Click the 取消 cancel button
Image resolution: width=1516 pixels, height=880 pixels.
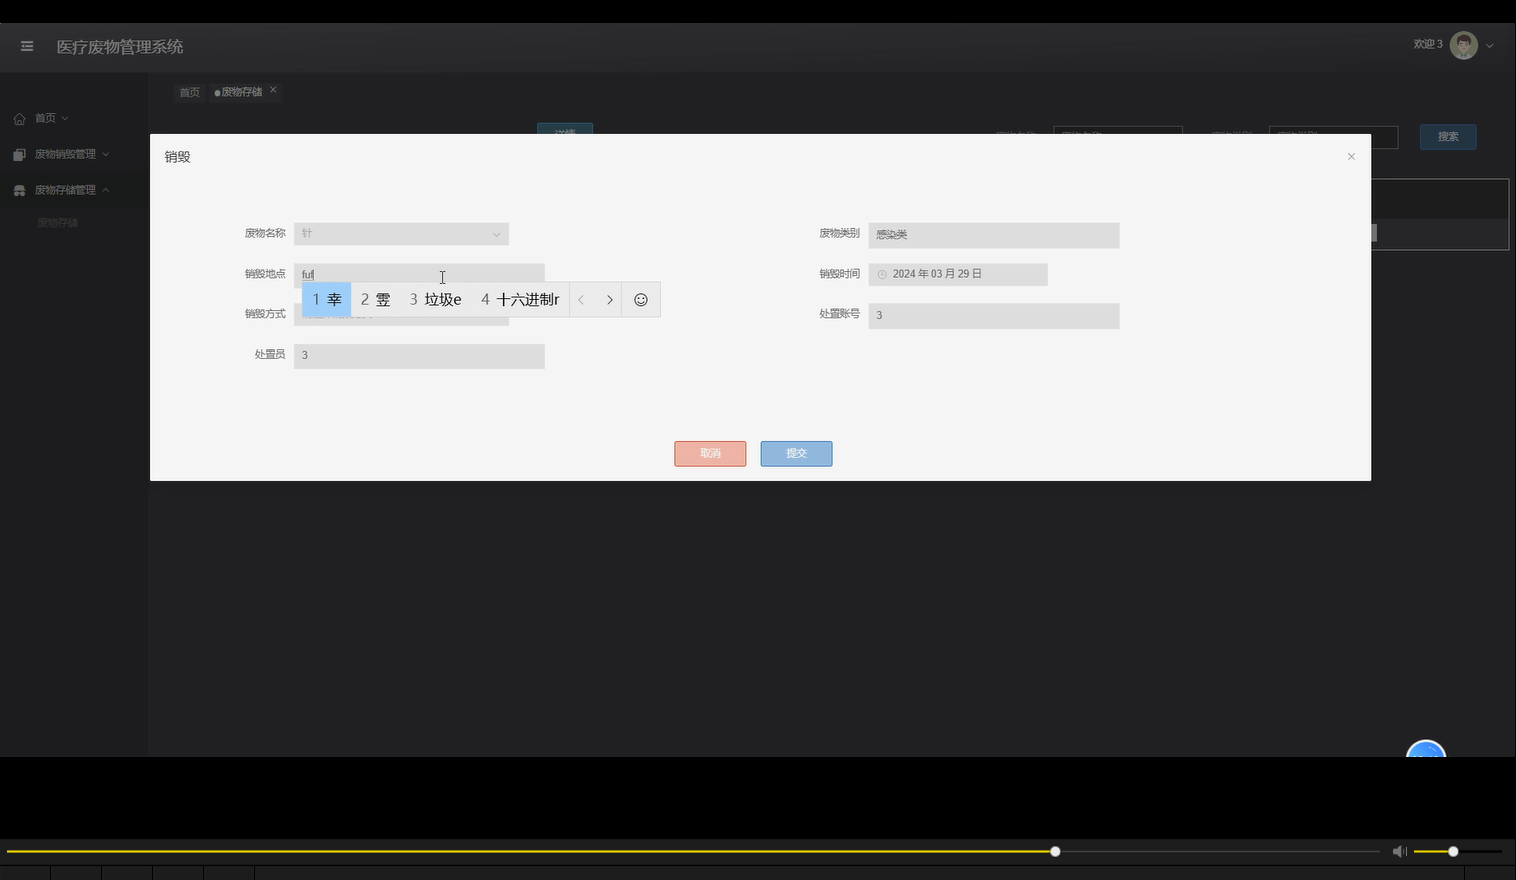710,453
